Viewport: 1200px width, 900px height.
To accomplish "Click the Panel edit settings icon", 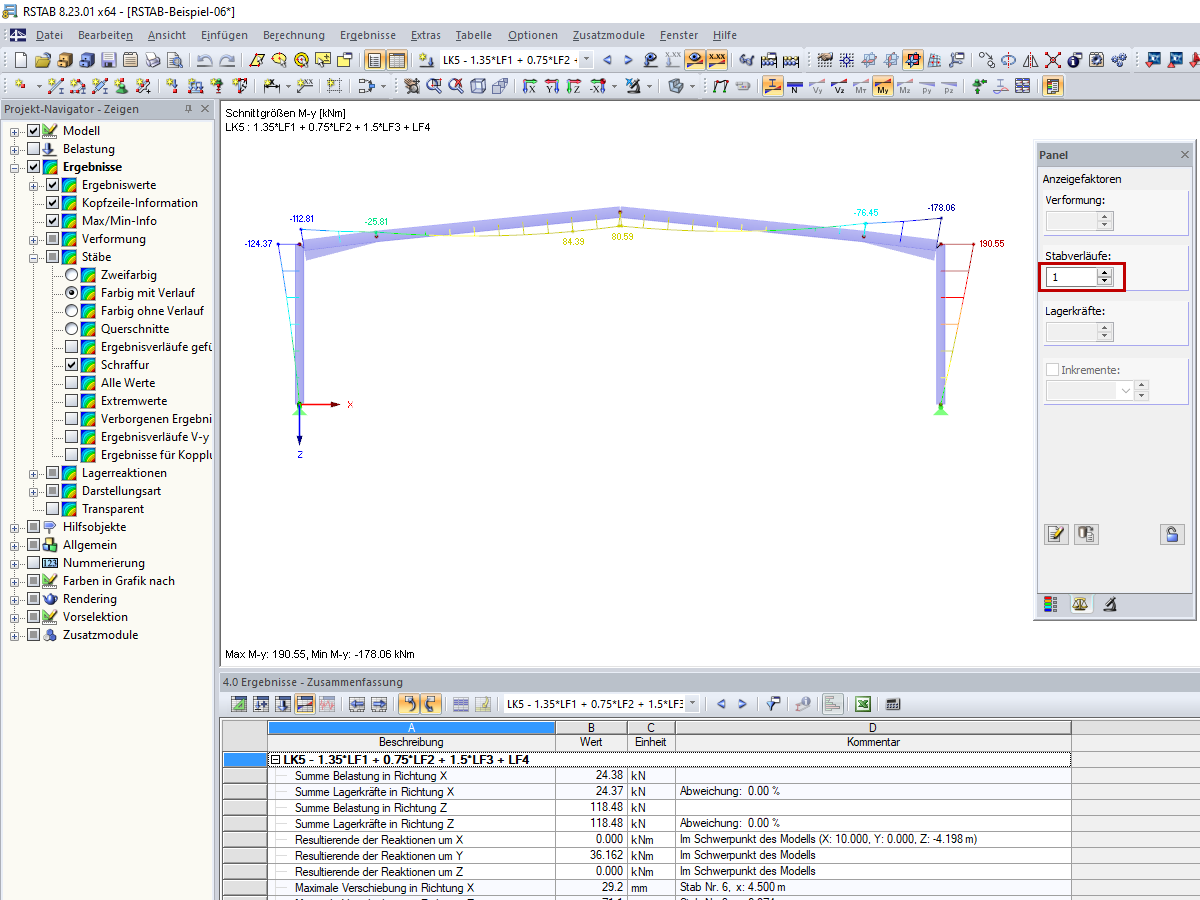I will [1056, 534].
